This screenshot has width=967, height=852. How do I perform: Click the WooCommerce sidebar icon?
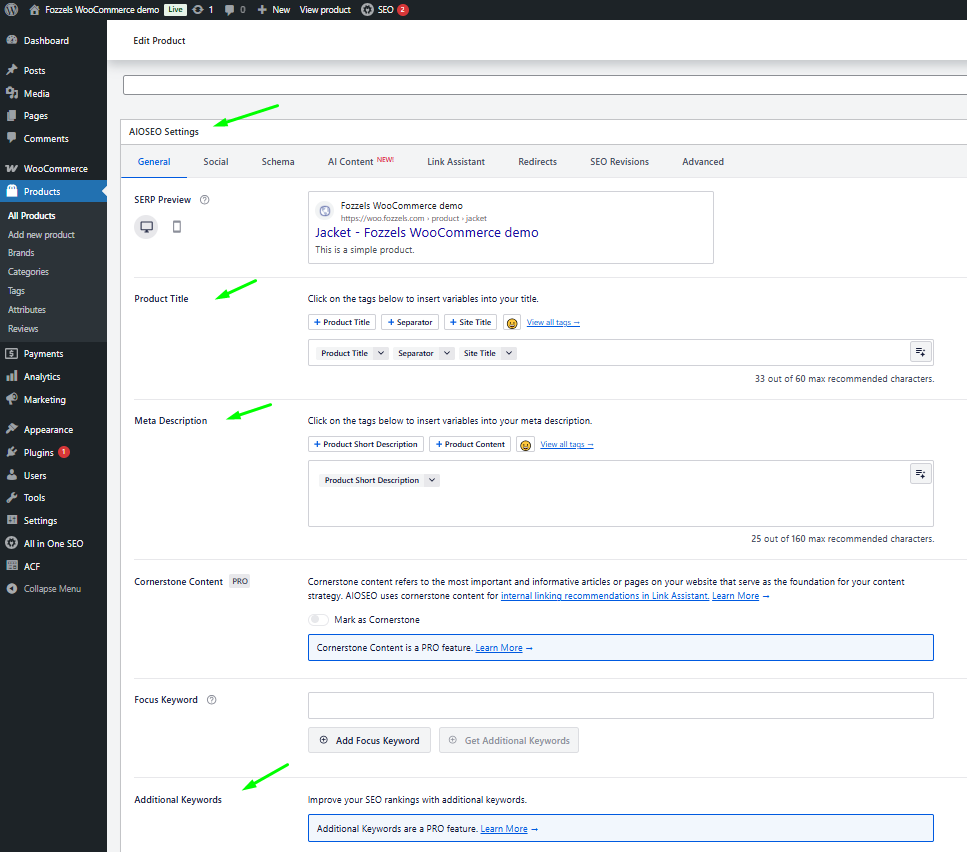tap(12, 168)
